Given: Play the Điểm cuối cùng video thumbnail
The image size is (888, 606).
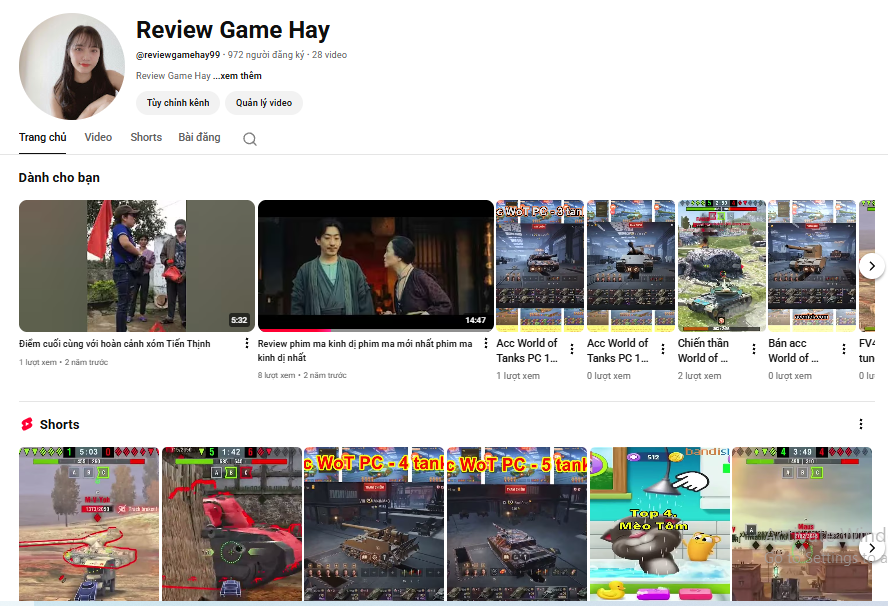Looking at the screenshot, I should click(137, 265).
